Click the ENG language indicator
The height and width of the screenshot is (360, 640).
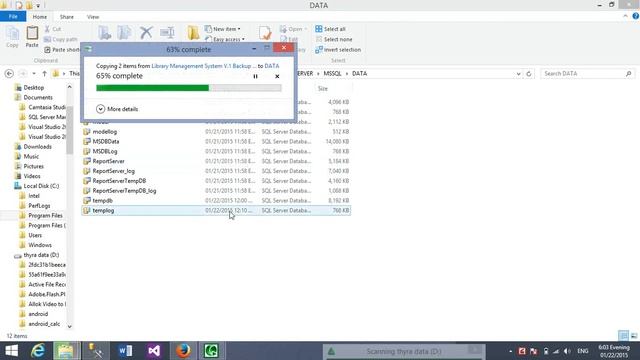(x=582, y=351)
